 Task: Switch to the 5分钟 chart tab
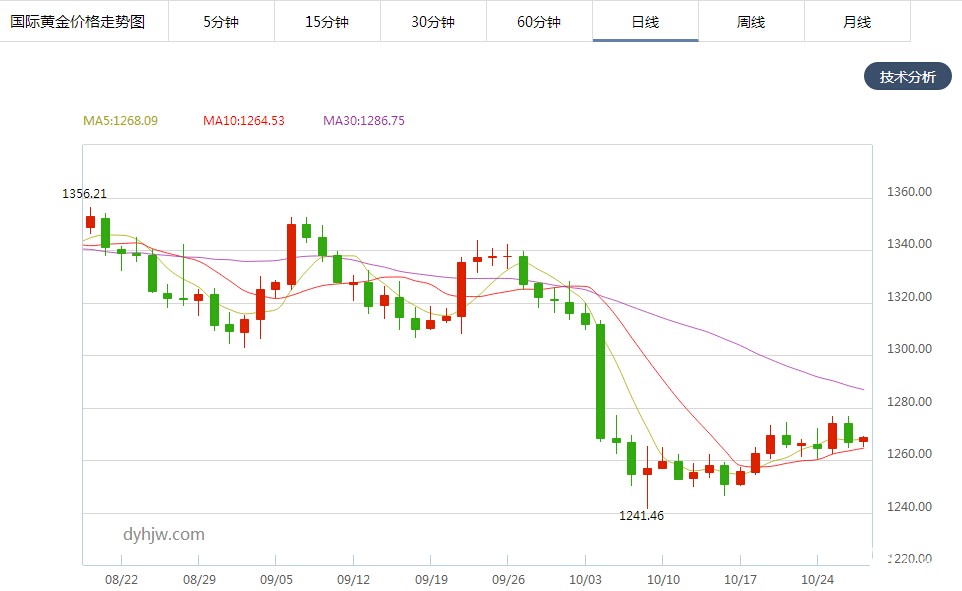221,22
